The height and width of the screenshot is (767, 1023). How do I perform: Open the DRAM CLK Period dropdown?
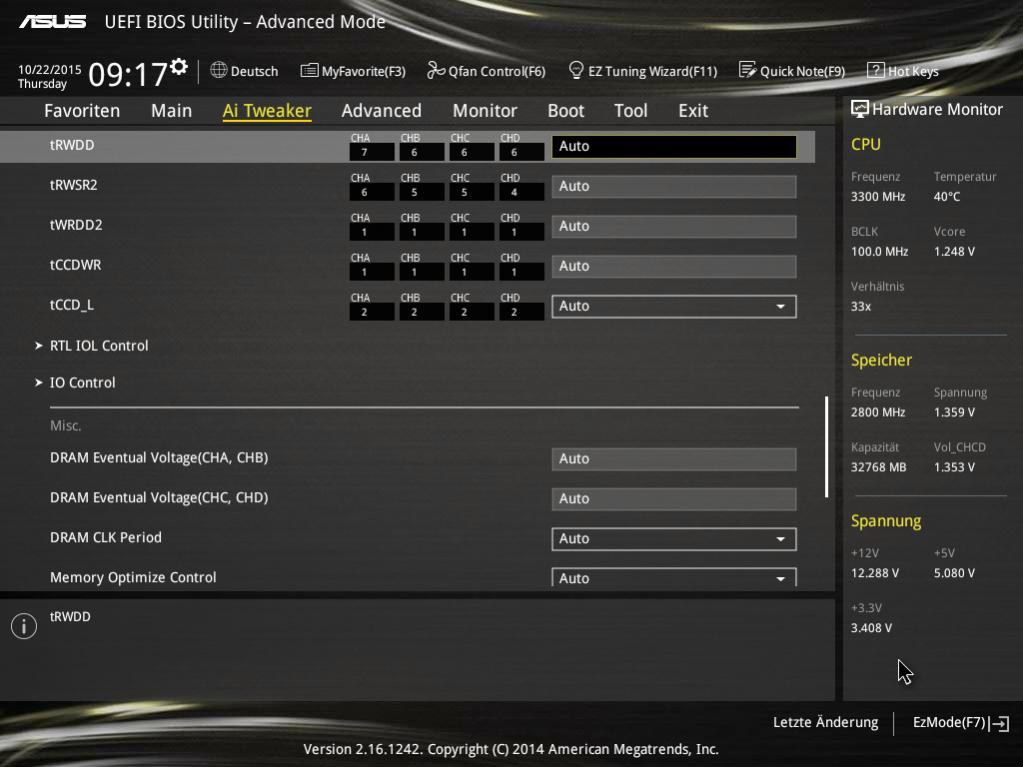pyautogui.click(x=674, y=539)
